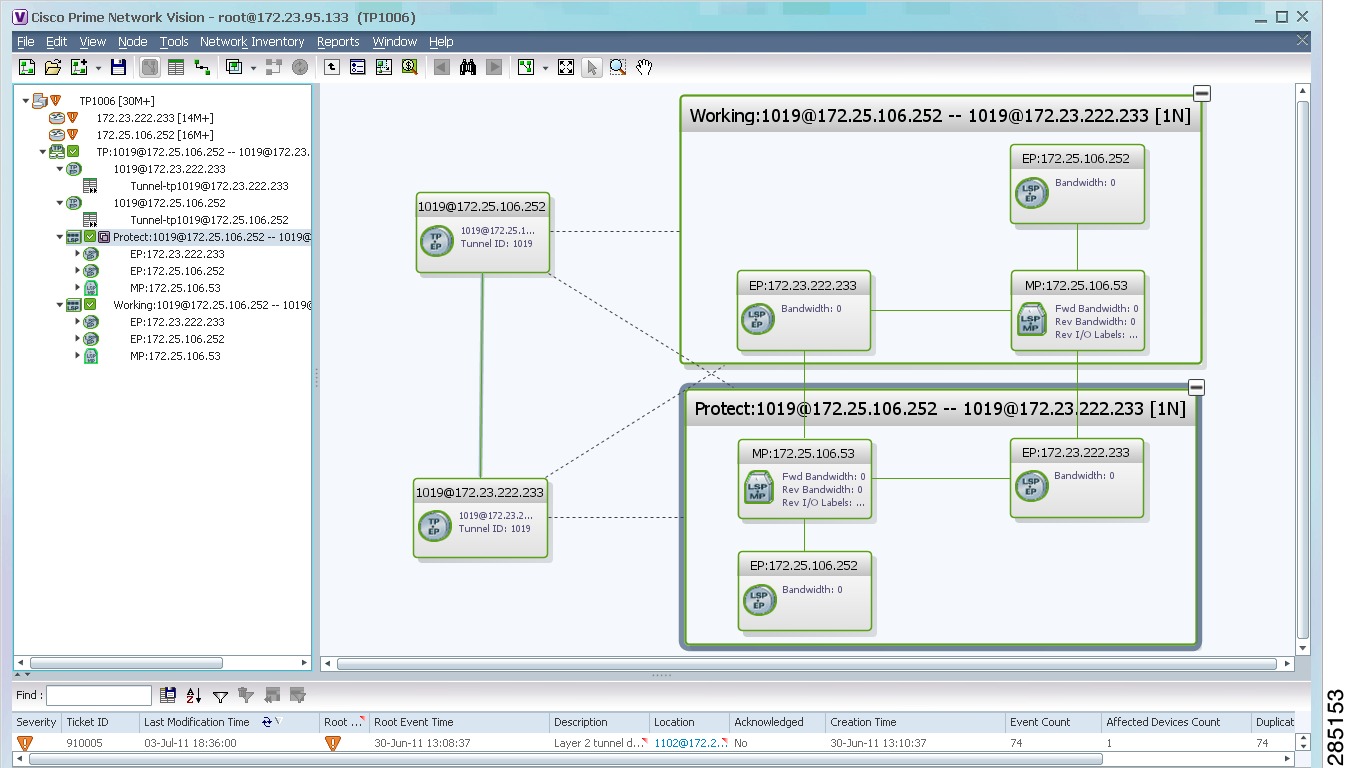This screenshot has width=1350, height=768.
Task: Click the Sort Table Values A-Z icon
Action: point(194,695)
